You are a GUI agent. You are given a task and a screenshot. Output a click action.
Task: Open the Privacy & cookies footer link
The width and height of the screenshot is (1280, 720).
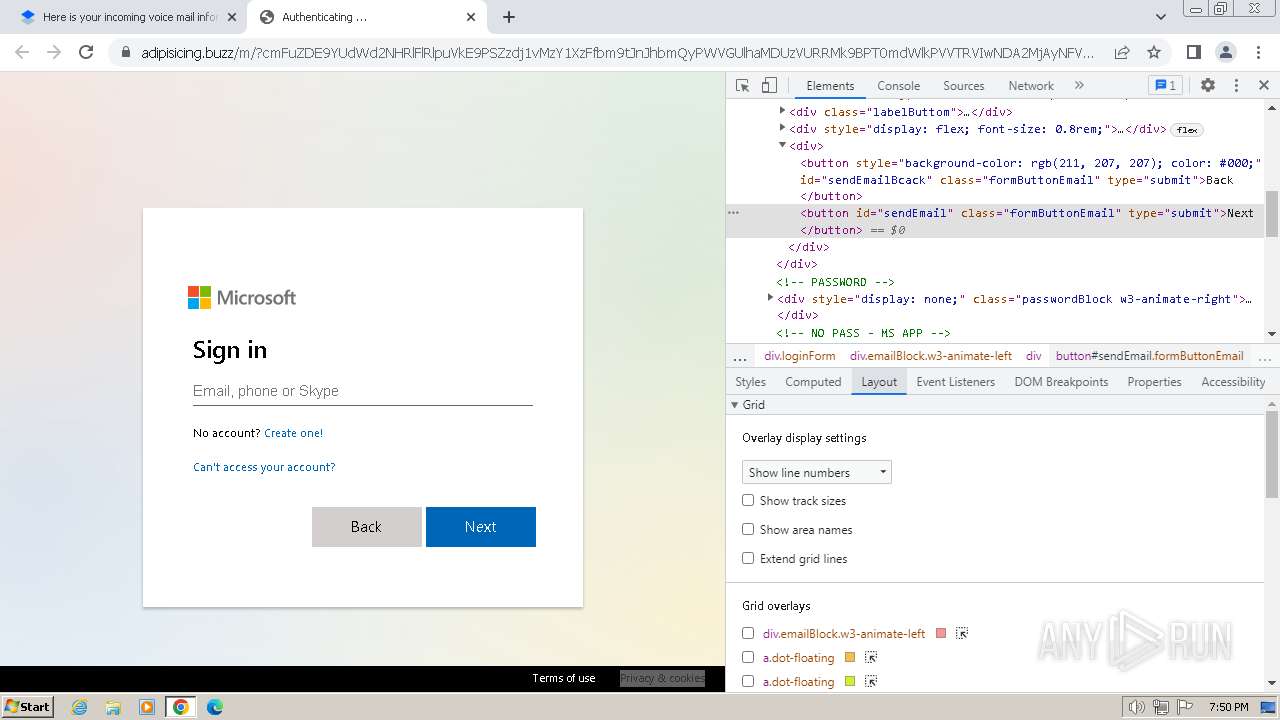tap(662, 678)
